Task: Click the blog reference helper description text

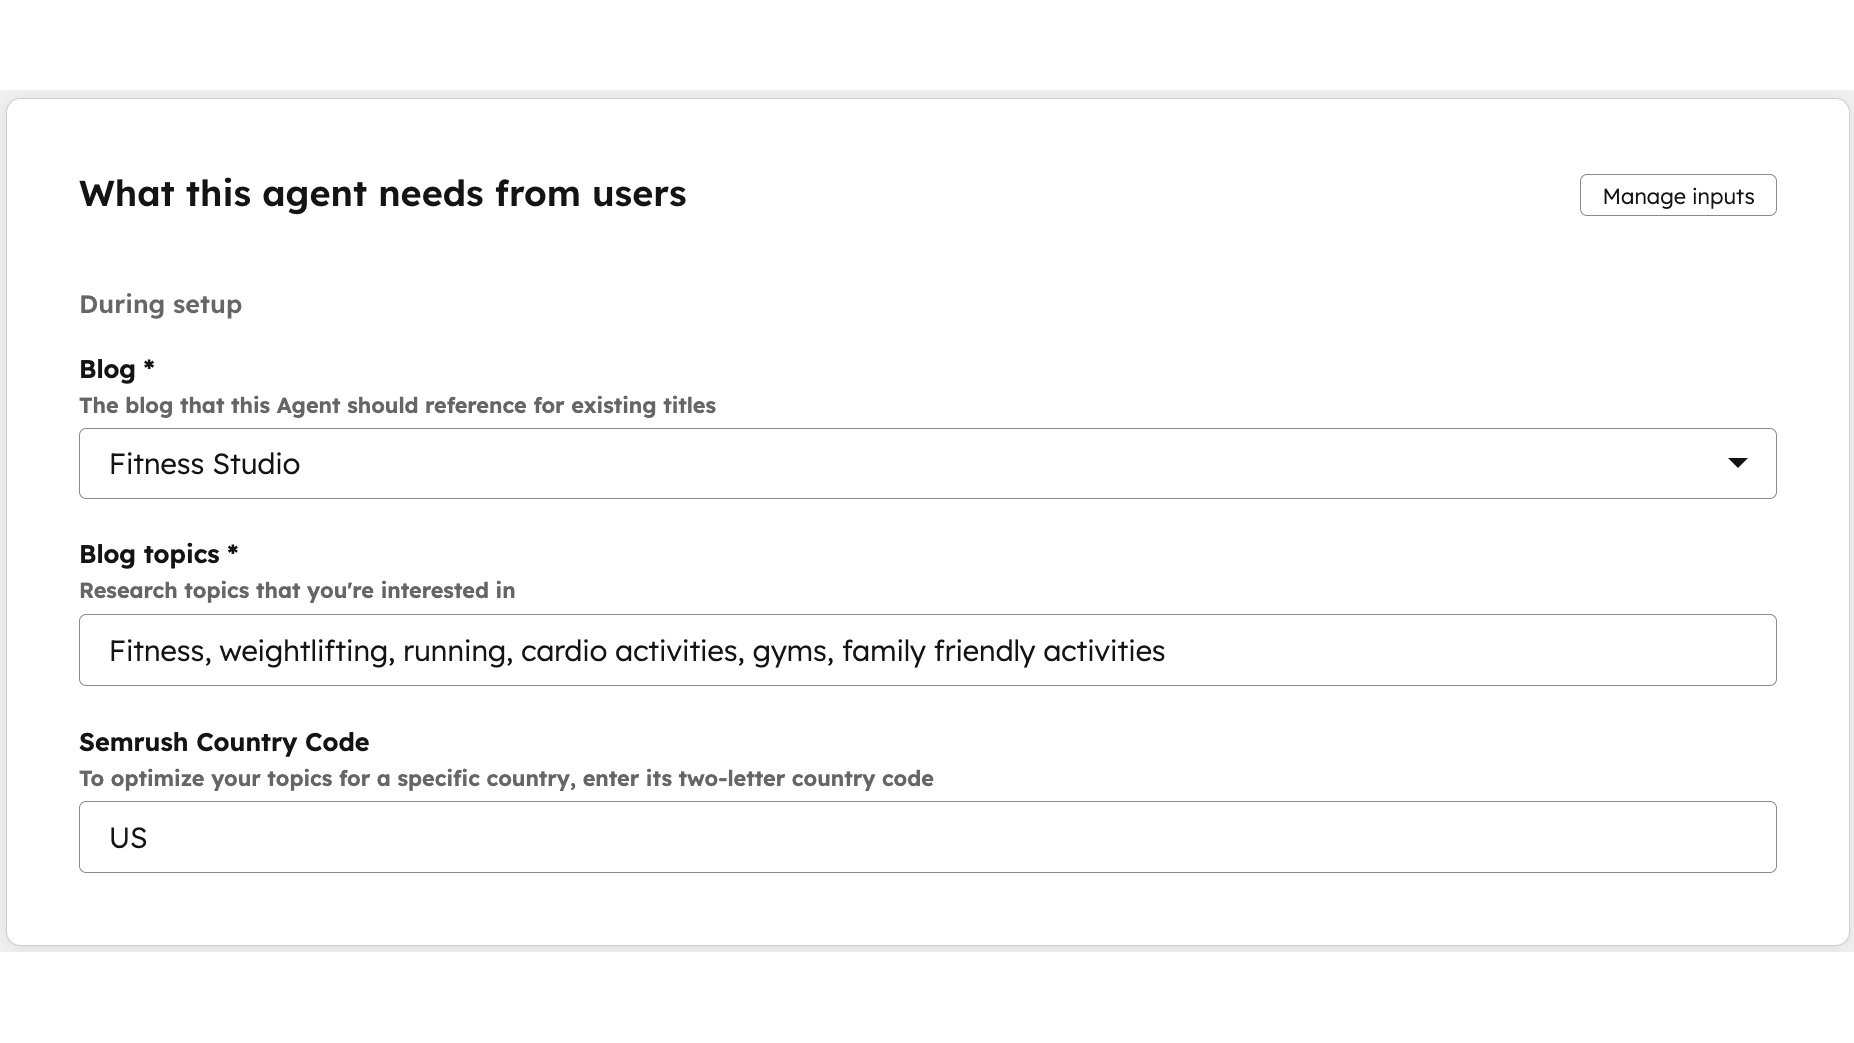Action: [397, 406]
